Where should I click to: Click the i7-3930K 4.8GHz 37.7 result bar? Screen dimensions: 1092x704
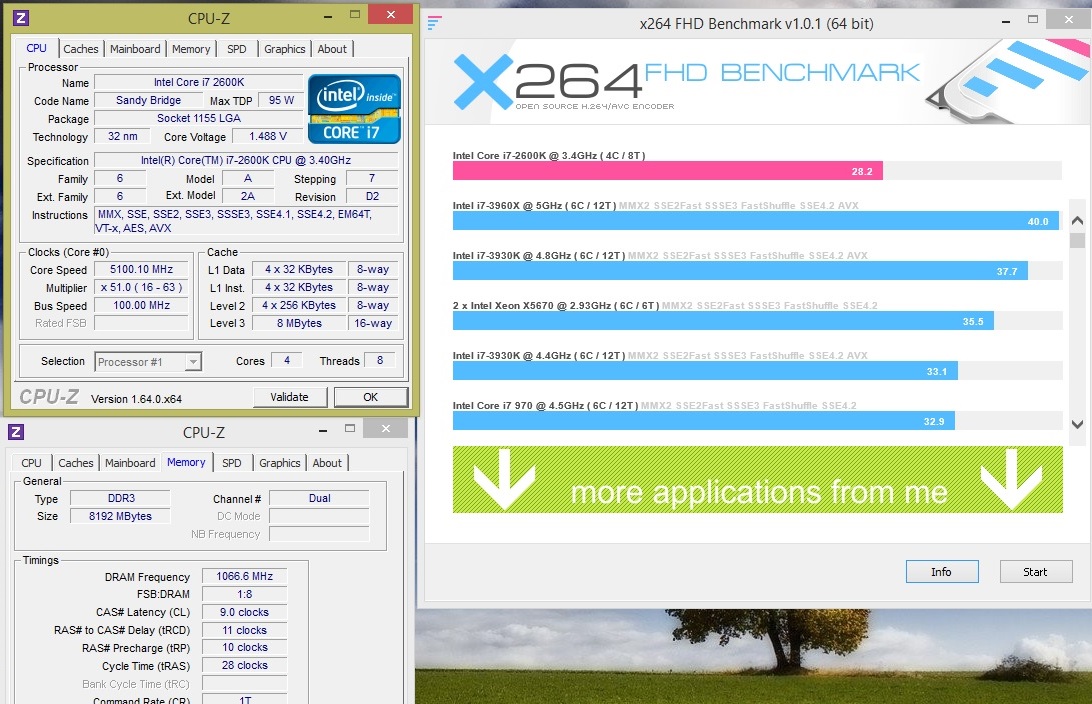click(x=740, y=271)
